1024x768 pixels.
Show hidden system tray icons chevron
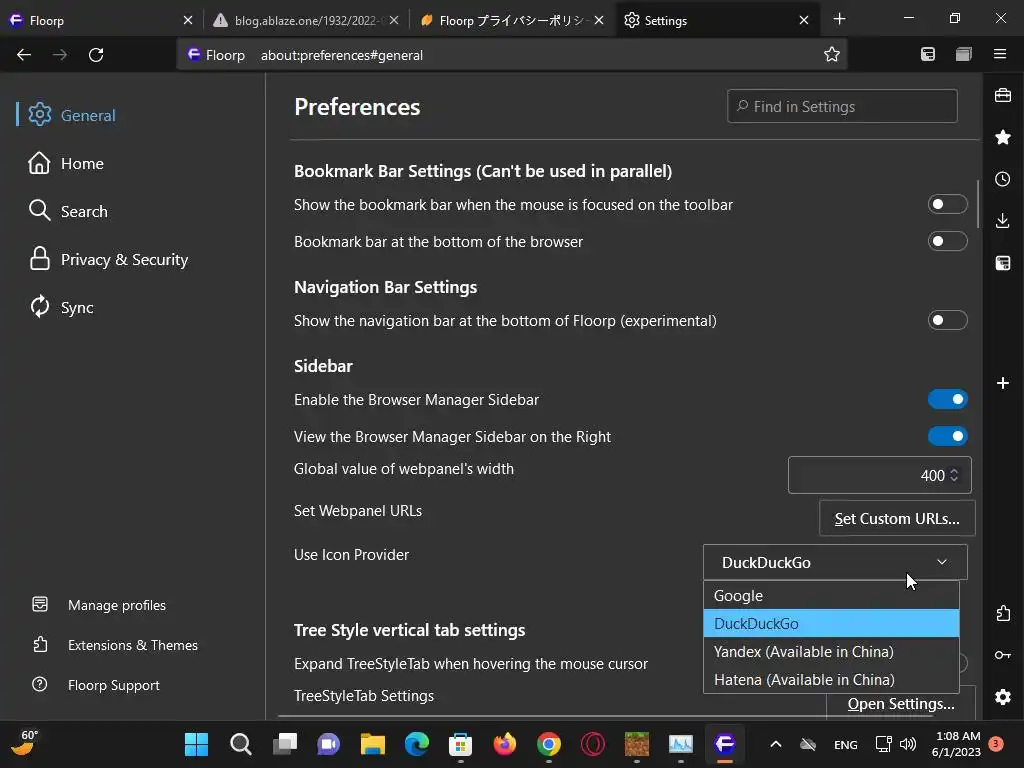point(776,744)
